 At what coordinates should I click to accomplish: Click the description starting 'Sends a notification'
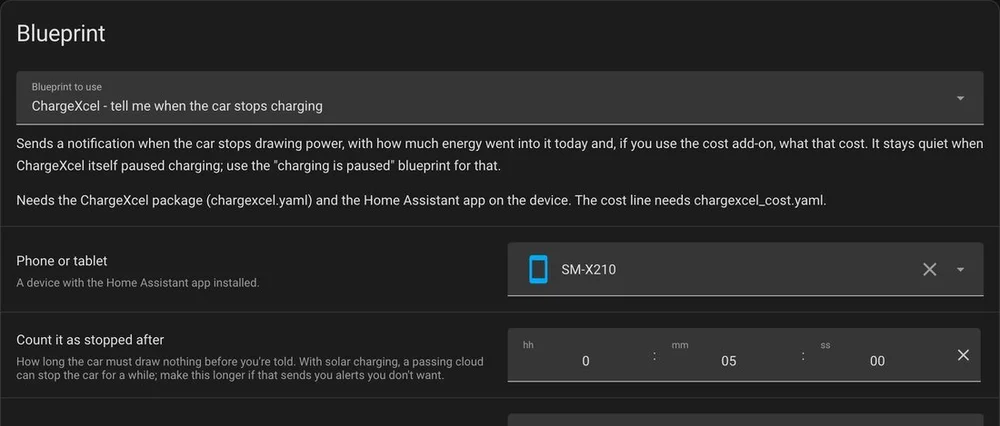point(499,155)
